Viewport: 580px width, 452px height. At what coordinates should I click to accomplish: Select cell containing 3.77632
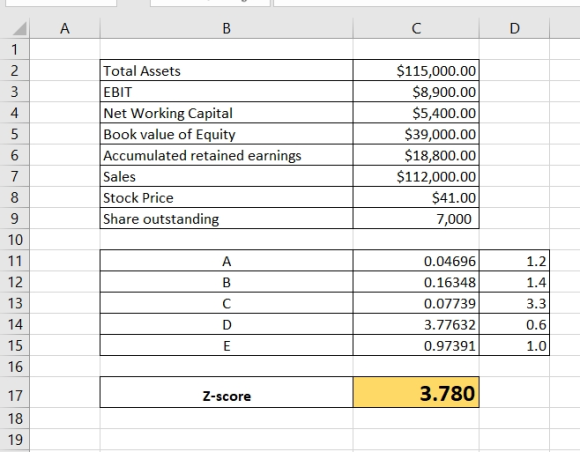[x=416, y=324]
